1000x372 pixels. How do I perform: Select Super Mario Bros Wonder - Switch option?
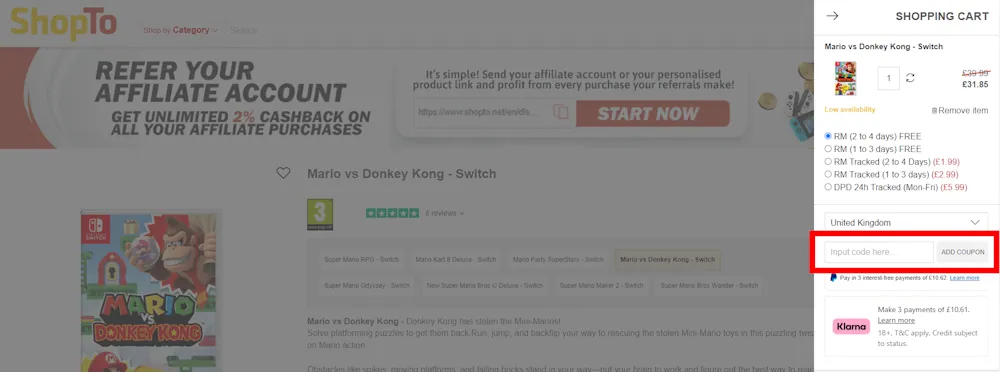709,285
